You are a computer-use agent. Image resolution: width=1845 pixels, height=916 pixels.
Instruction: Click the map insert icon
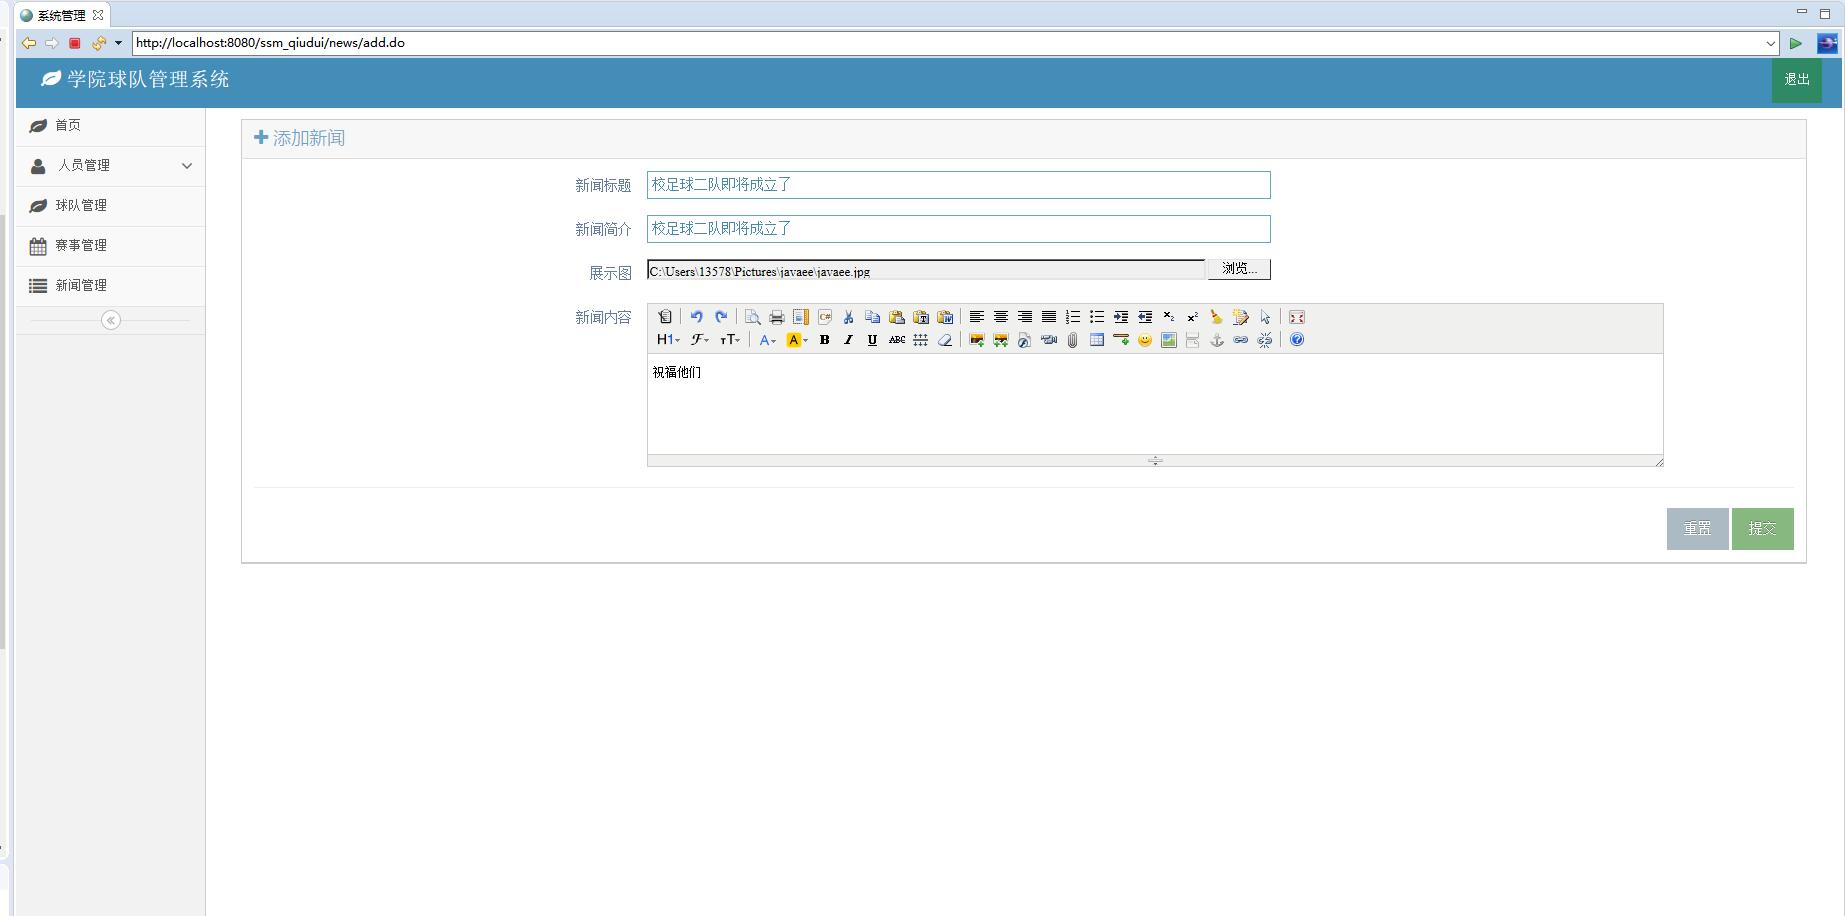point(1169,340)
